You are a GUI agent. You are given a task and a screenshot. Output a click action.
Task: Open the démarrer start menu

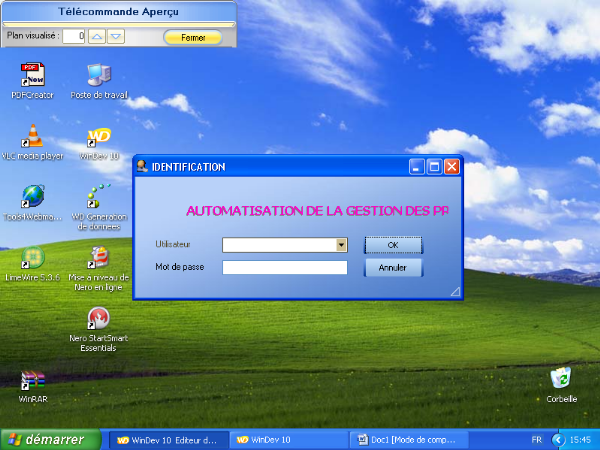[51, 439]
